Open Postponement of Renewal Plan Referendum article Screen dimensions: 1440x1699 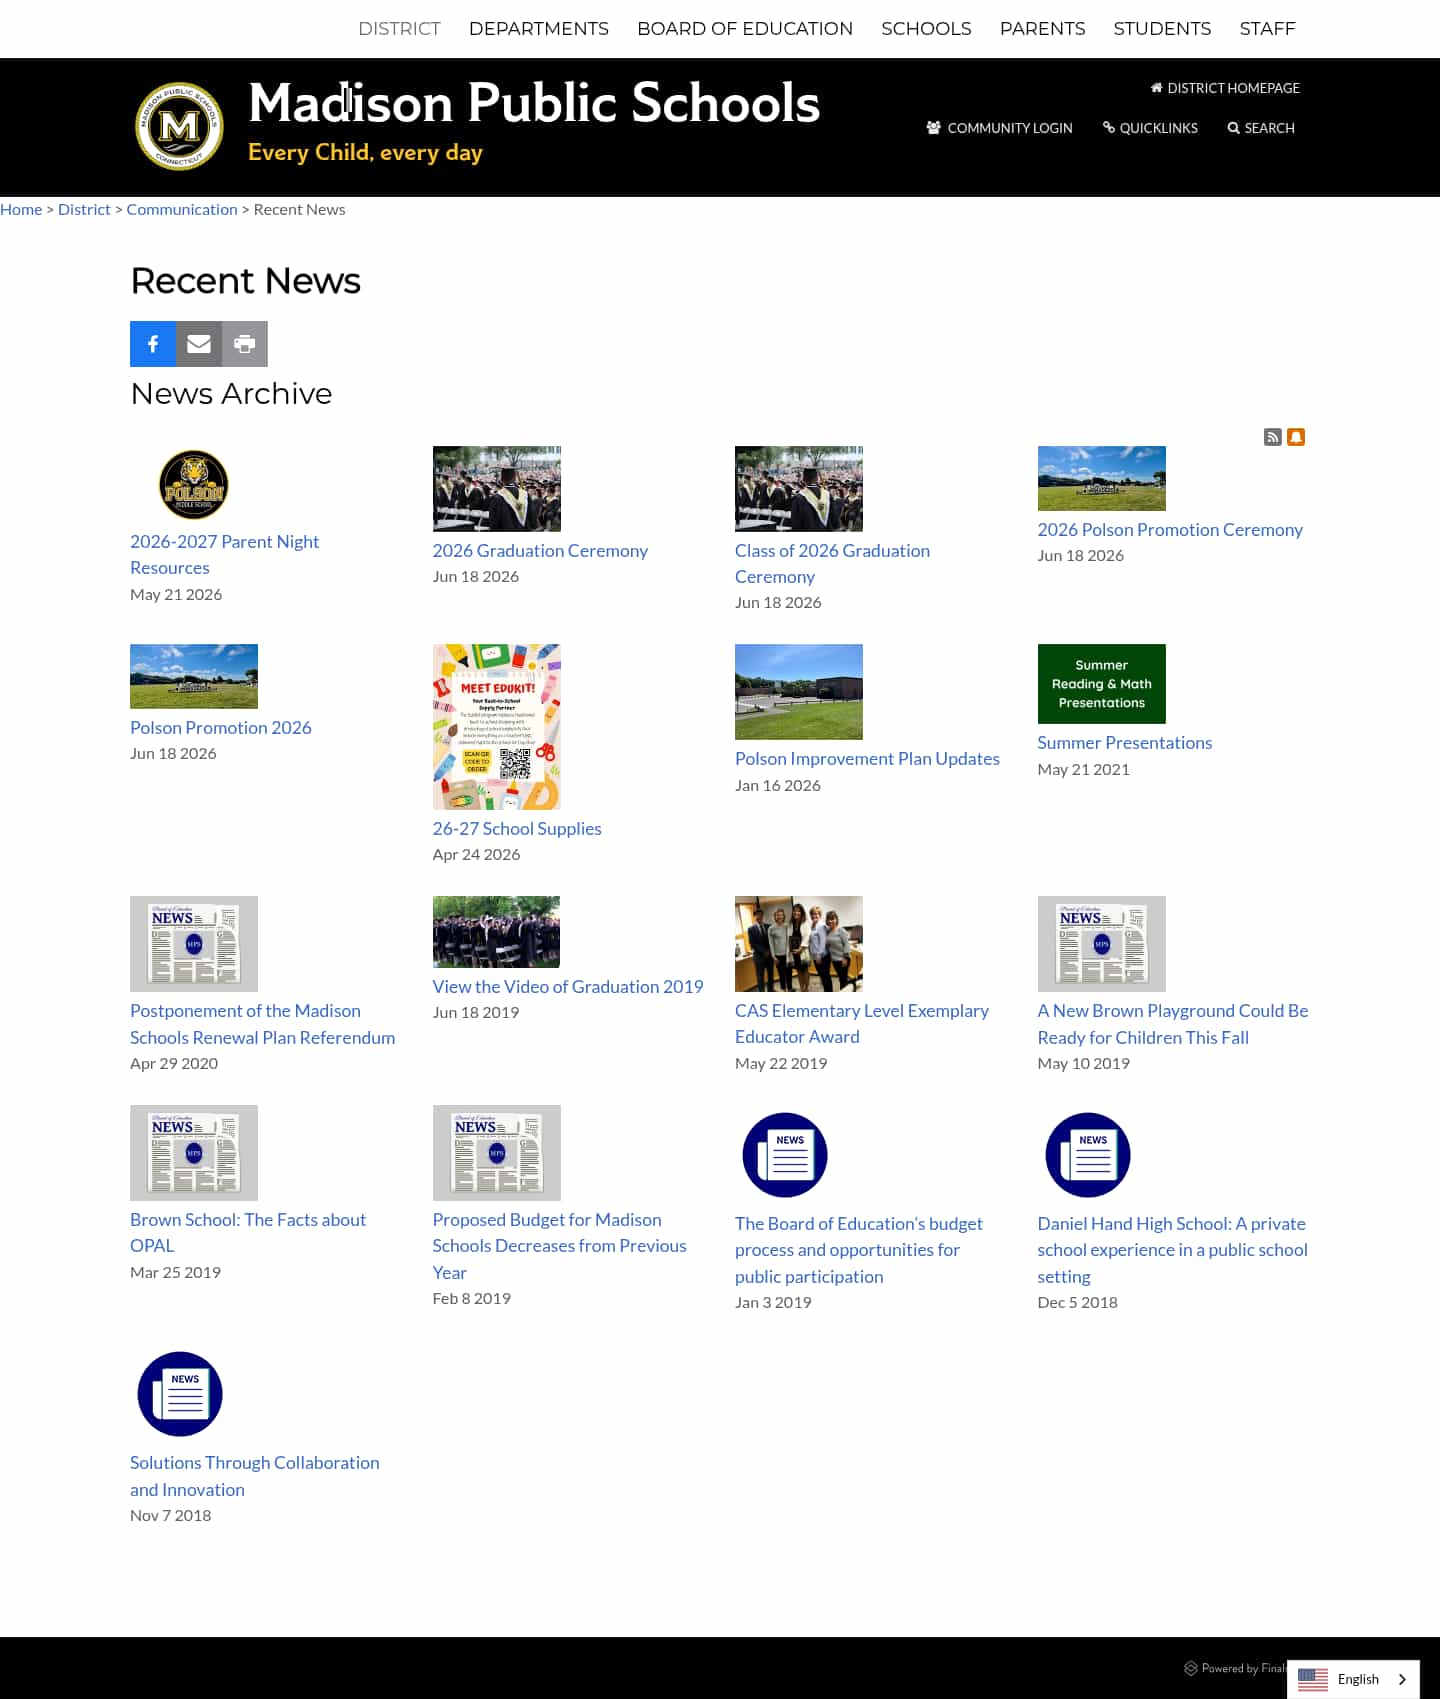[262, 1024]
